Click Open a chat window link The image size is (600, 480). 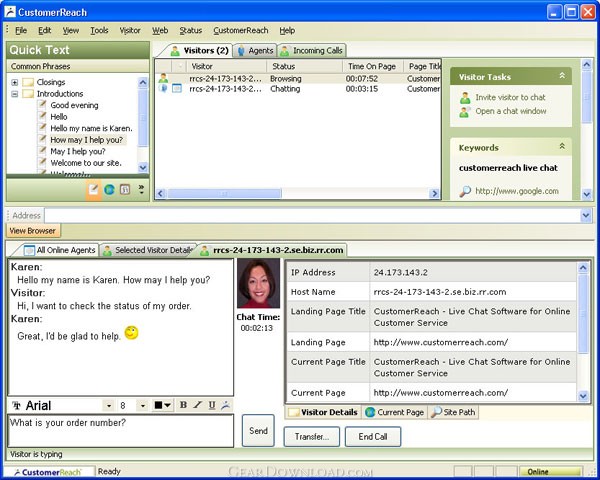pos(511,111)
